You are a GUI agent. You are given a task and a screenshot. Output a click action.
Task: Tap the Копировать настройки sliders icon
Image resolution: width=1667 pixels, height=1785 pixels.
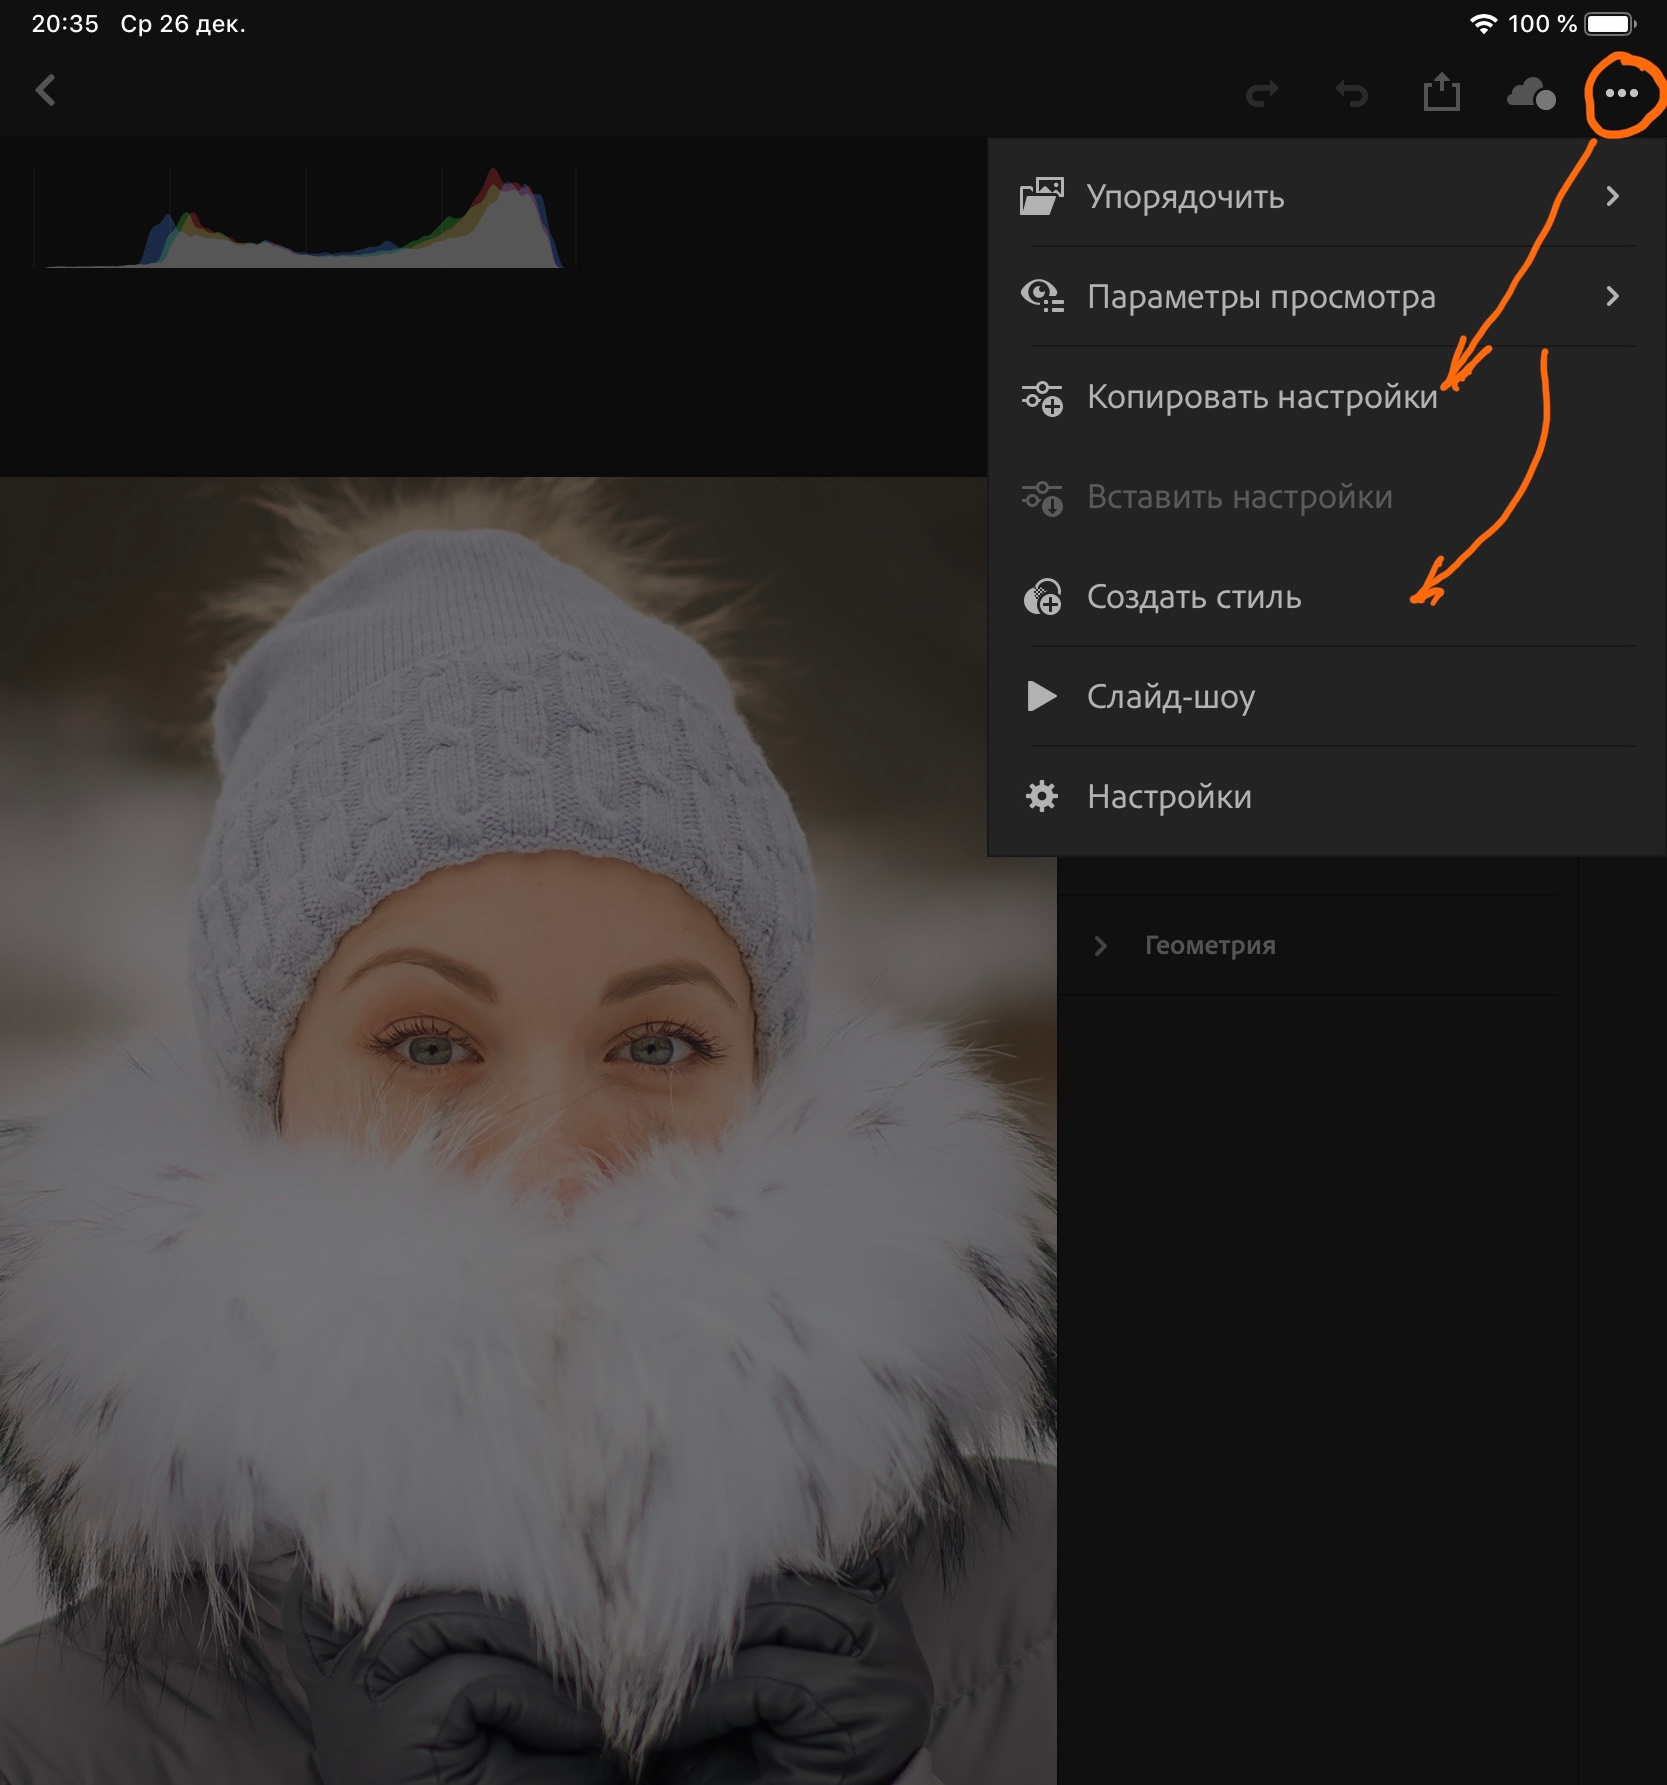point(1042,397)
